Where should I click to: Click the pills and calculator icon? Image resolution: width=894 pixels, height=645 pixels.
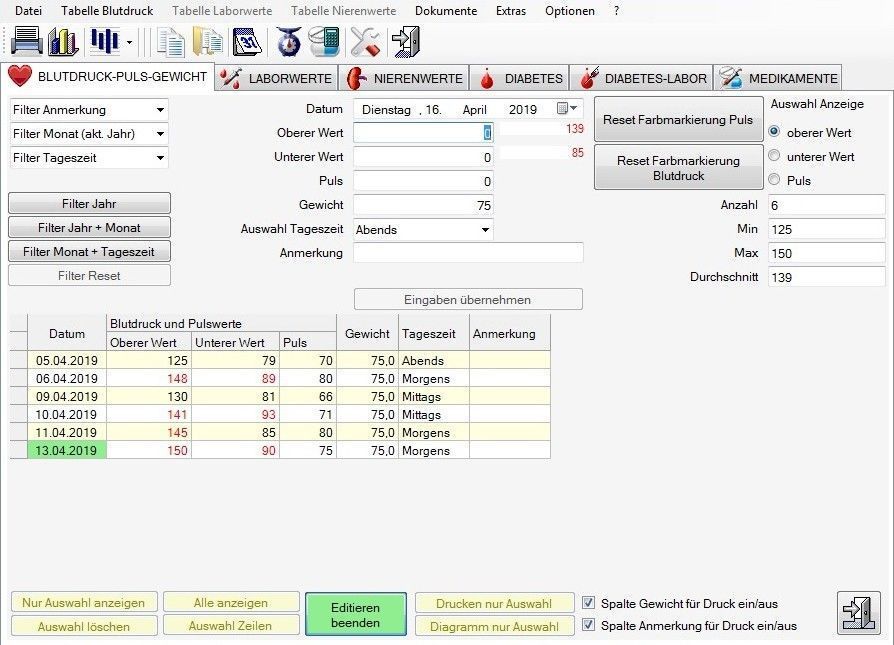pyautogui.click(x=324, y=42)
